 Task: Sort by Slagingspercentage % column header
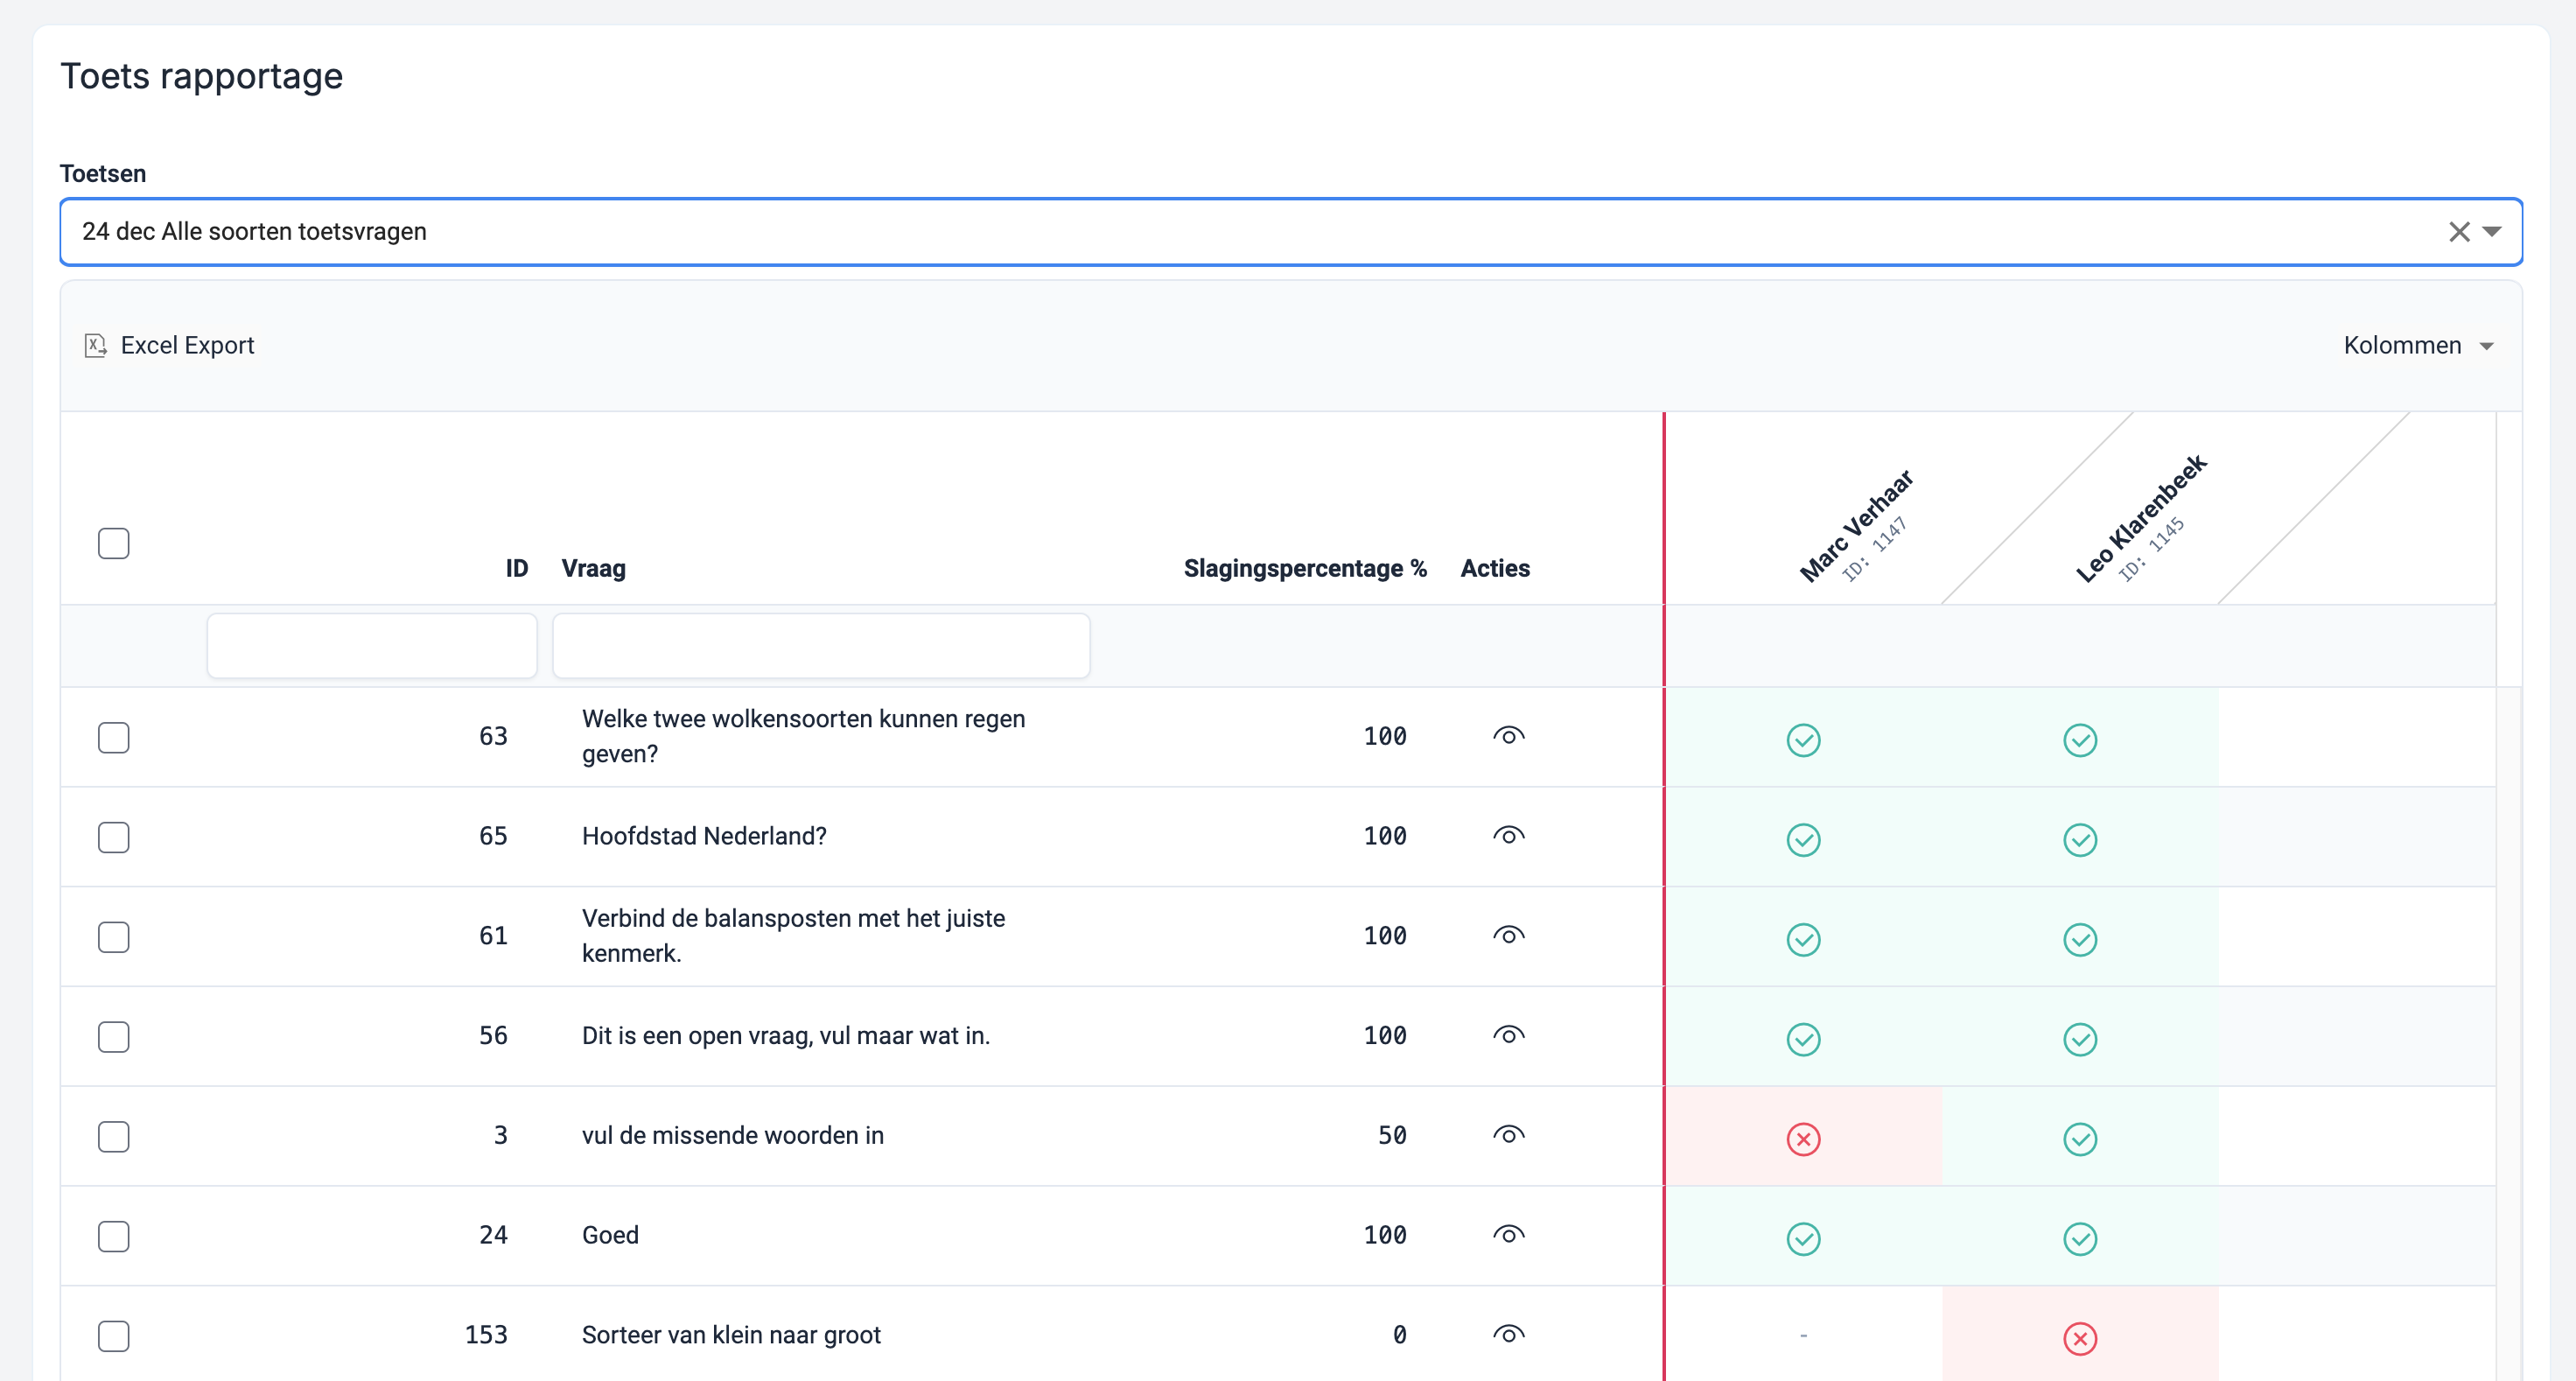click(x=1304, y=569)
